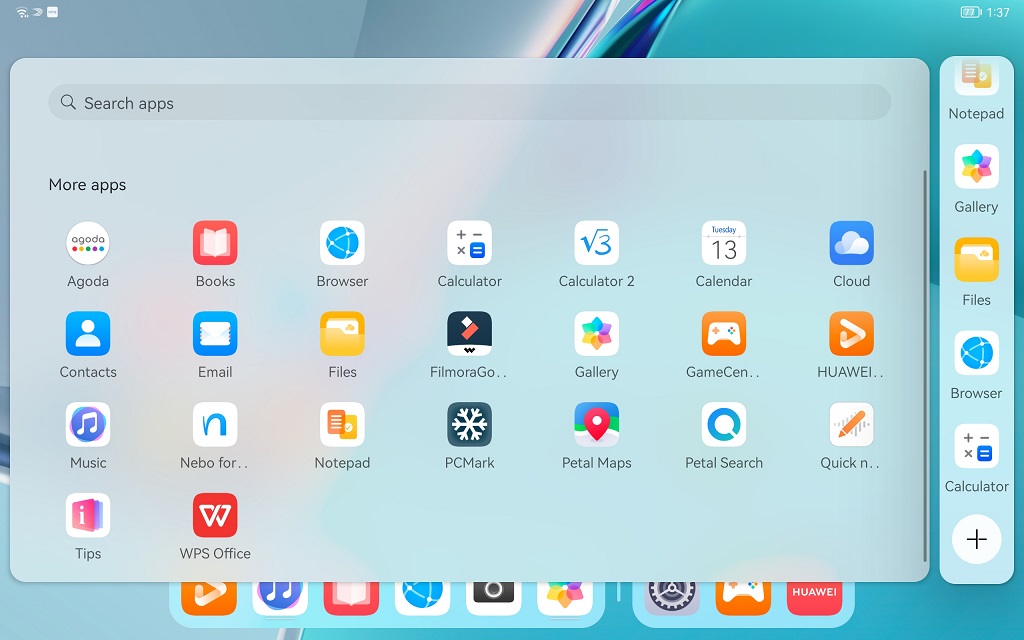
Task: Launch the Petal Search app
Action: tap(724, 424)
